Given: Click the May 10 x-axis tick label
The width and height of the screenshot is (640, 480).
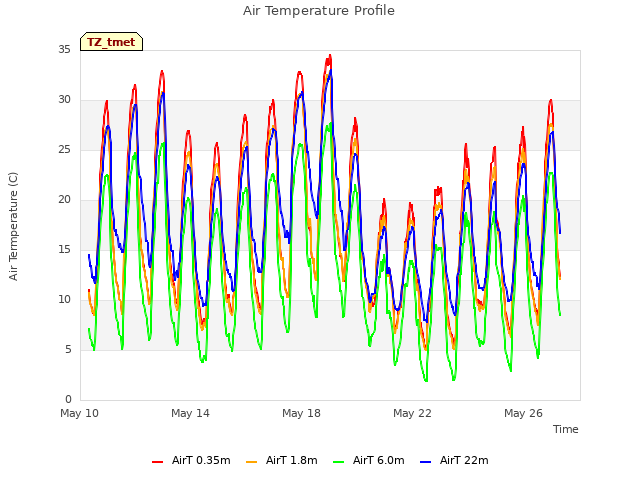Looking at the screenshot, I should coord(80,413).
